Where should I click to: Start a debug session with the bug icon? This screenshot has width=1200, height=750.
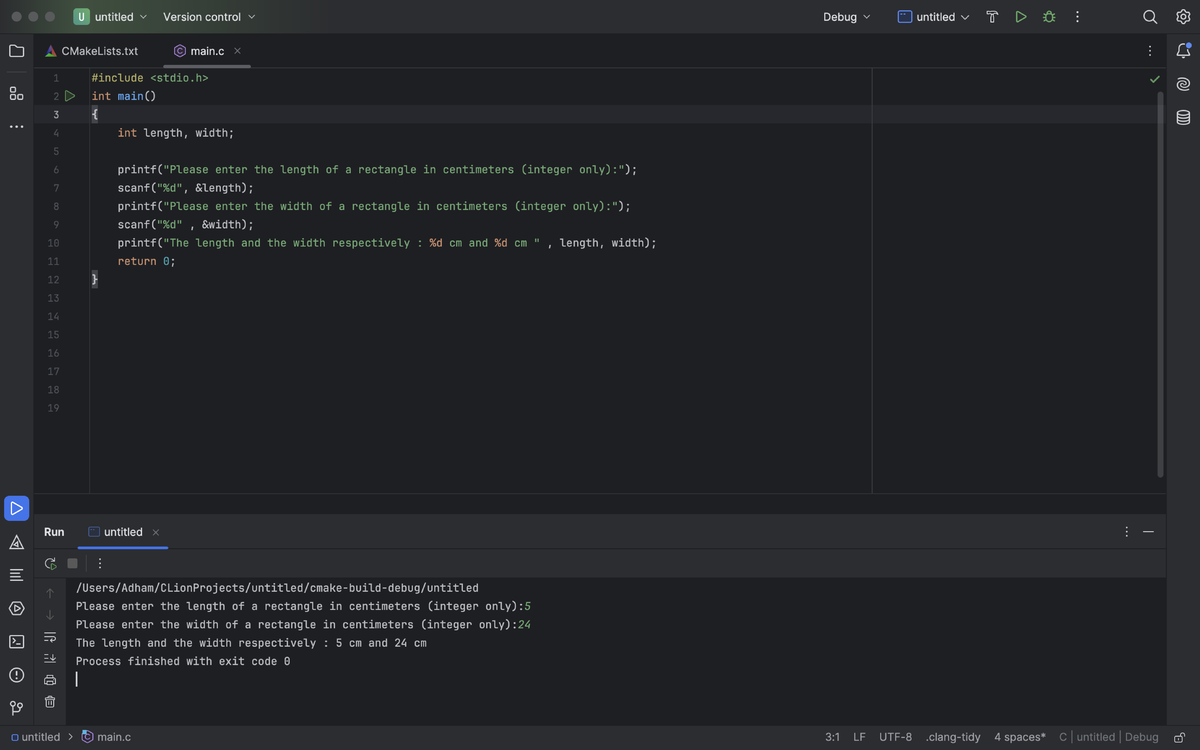pyautogui.click(x=1048, y=16)
